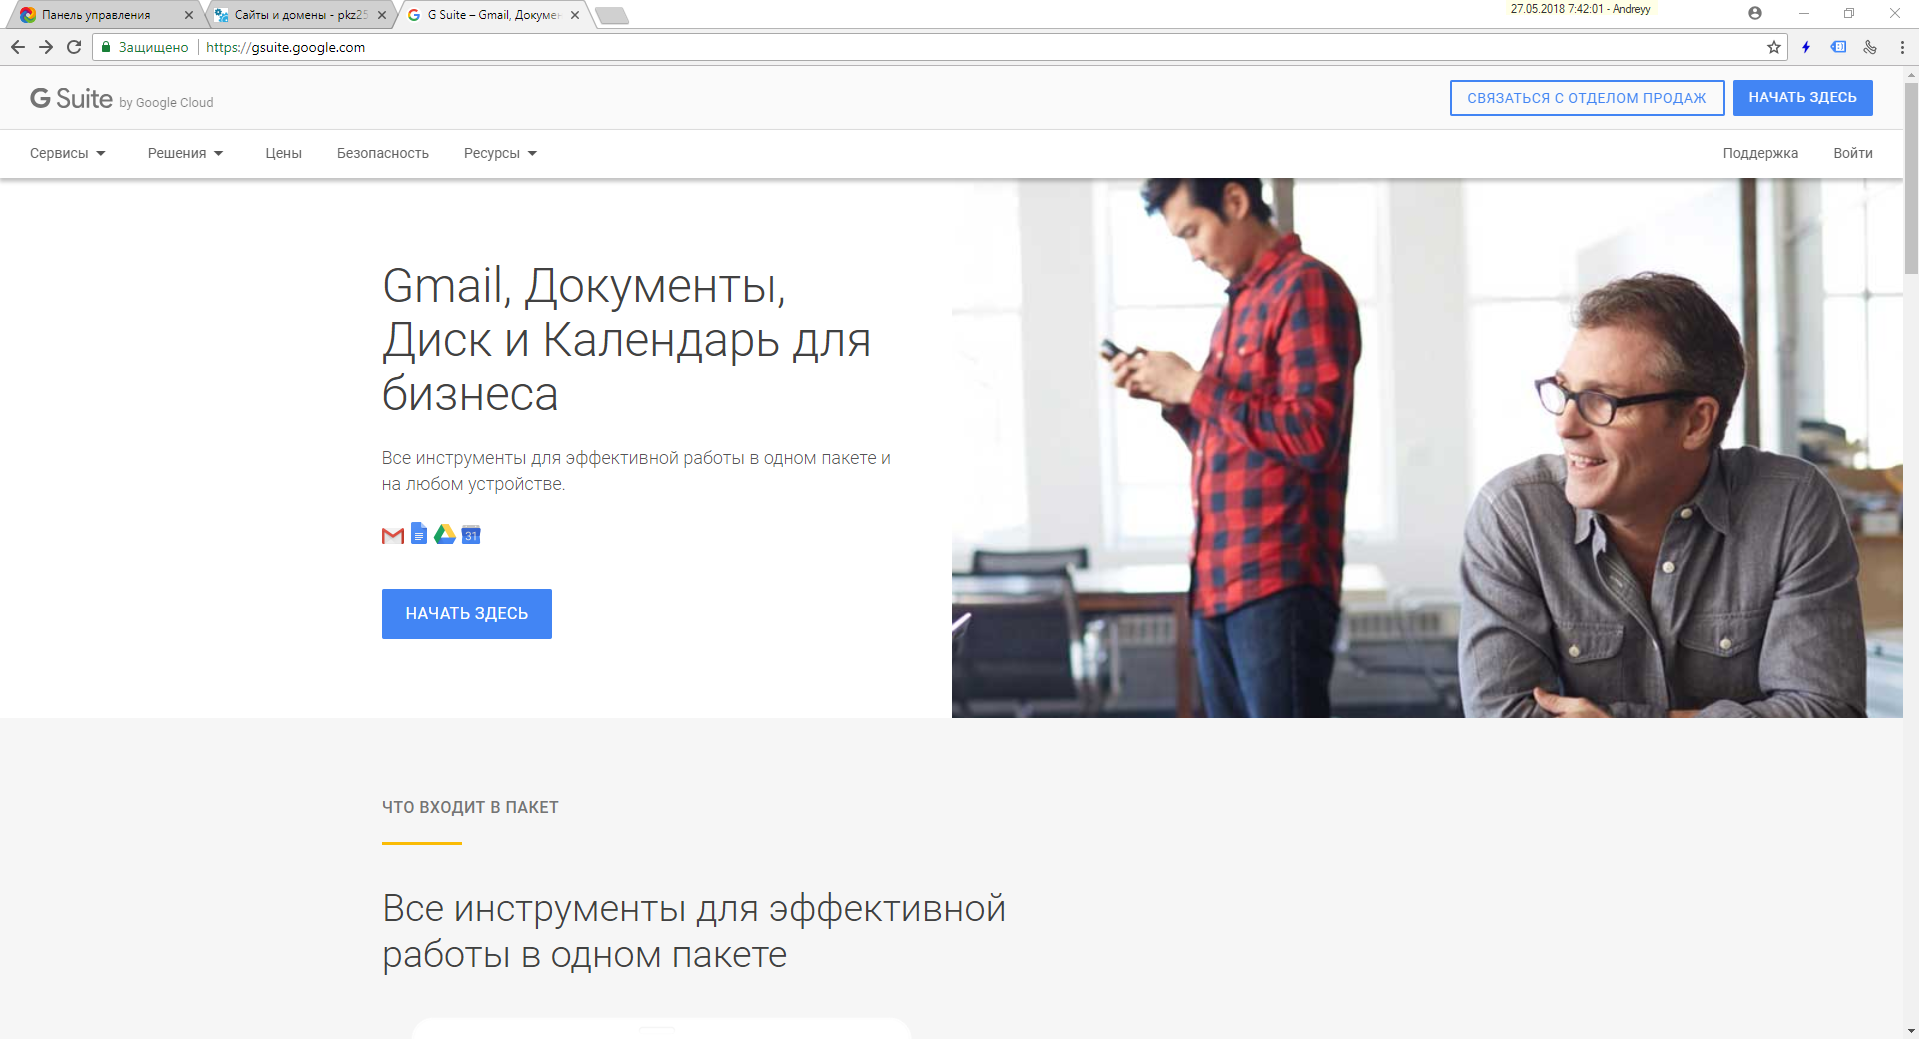
Task: Click the hero Начать здесь button
Action: tap(467, 614)
